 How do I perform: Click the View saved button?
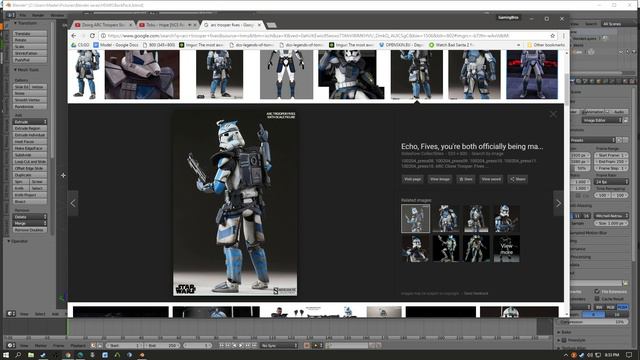click(x=491, y=179)
